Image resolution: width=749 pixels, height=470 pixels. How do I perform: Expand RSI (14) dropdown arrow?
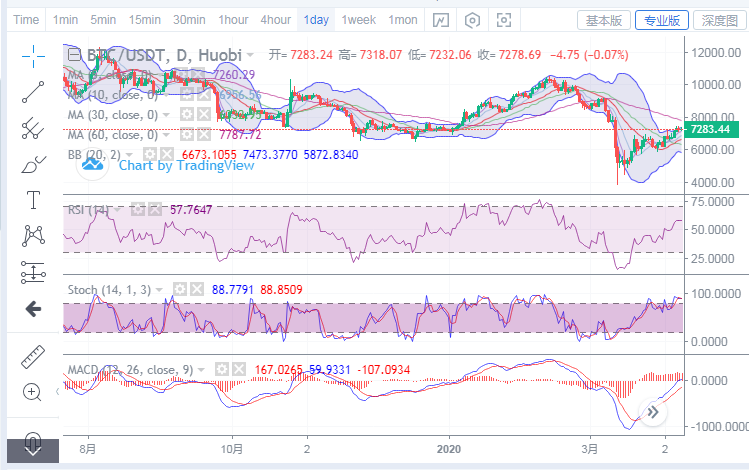click(x=117, y=210)
